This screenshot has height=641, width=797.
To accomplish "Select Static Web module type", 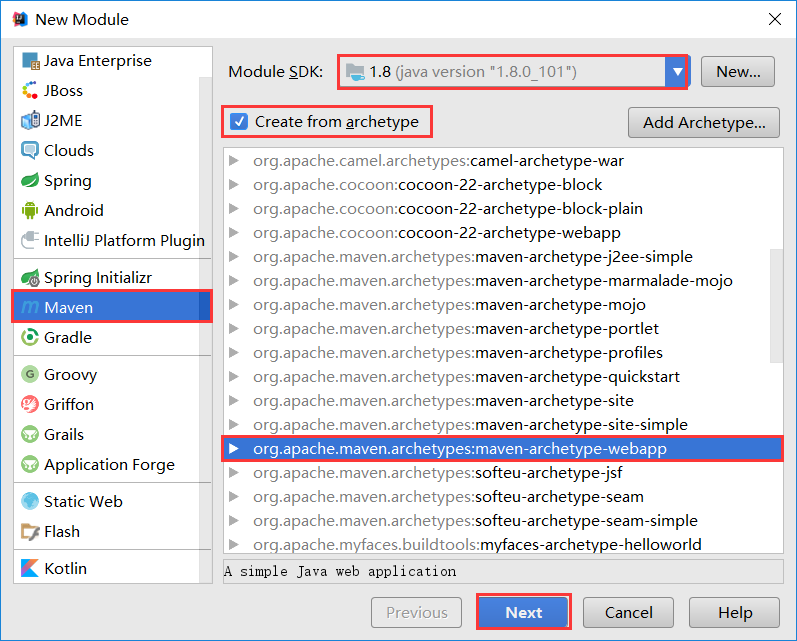I will pos(107,501).
